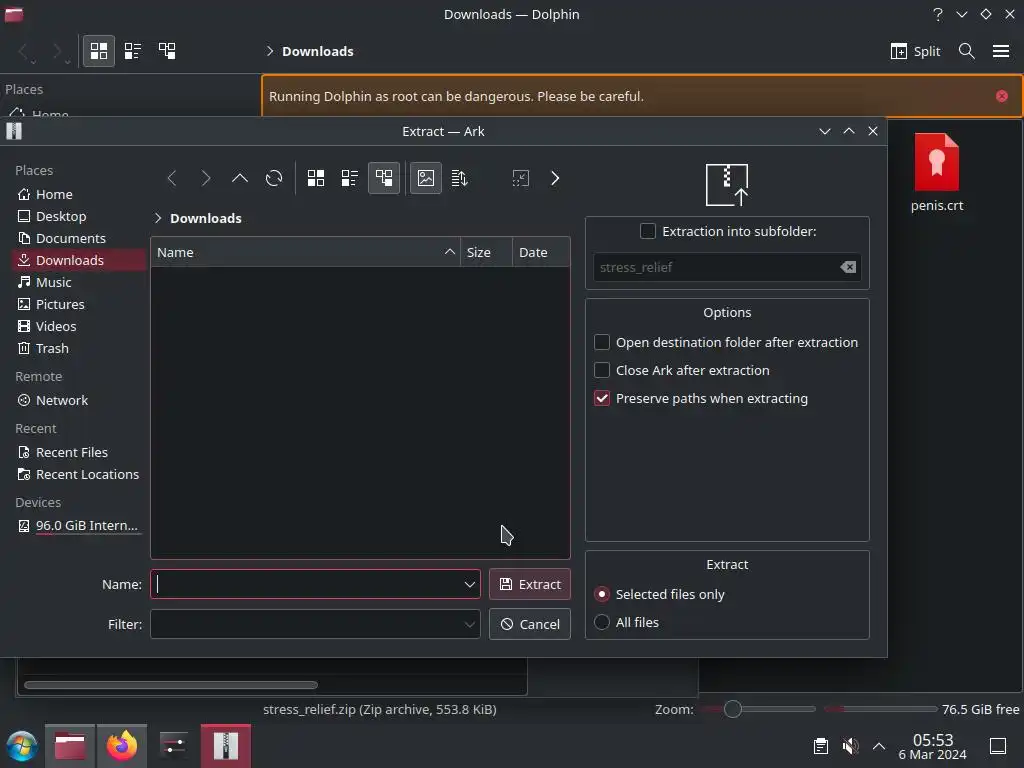Viewport: 1024px width, 768px height.
Task: Click the disabled zoom-fit toolbar icon
Action: point(520,178)
